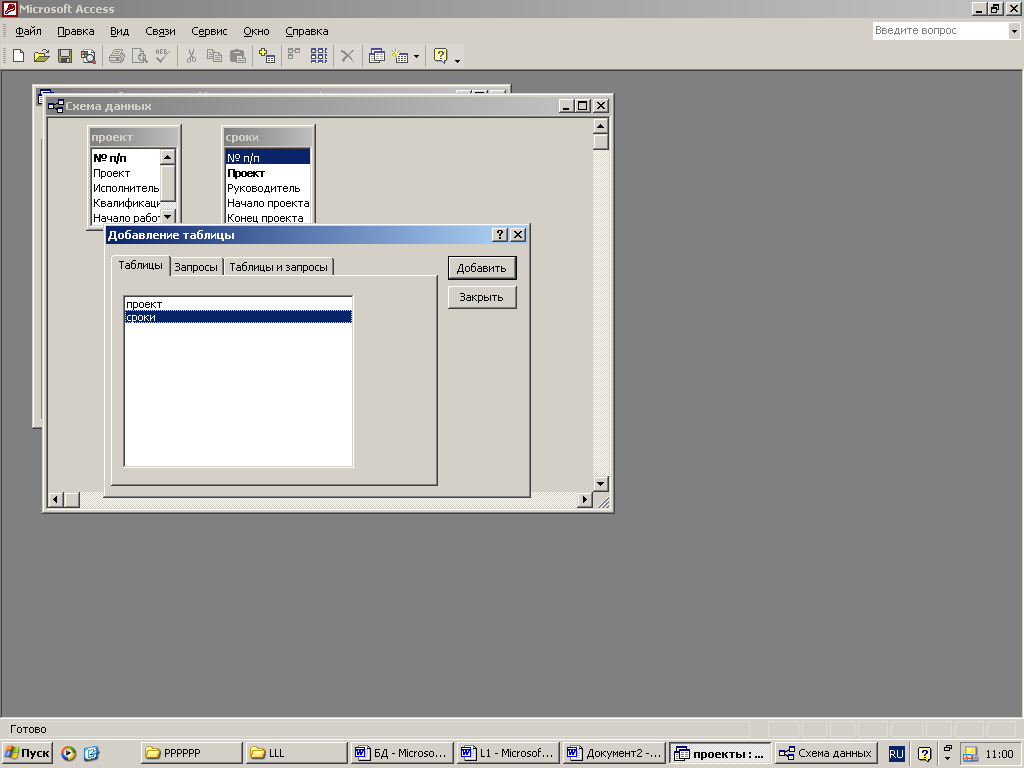Click the New Object toolbar icon
1024x768 pixels.
point(400,56)
